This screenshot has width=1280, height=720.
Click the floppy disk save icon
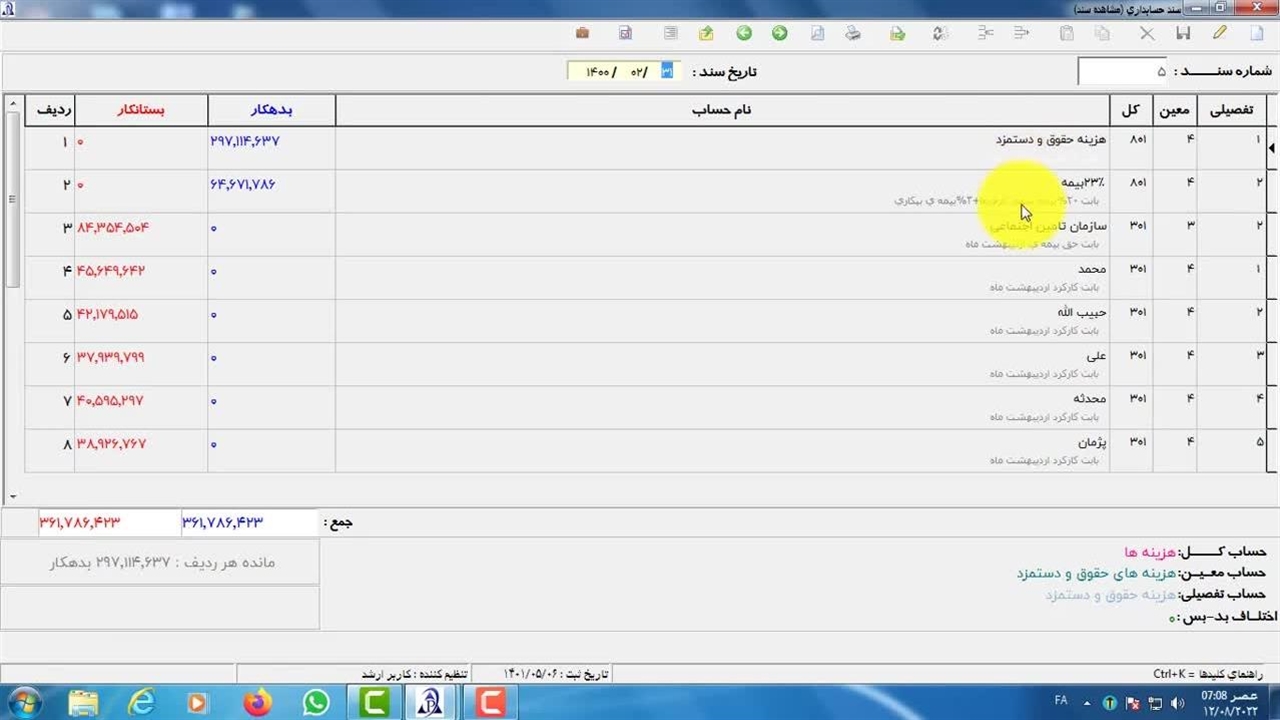point(1183,33)
